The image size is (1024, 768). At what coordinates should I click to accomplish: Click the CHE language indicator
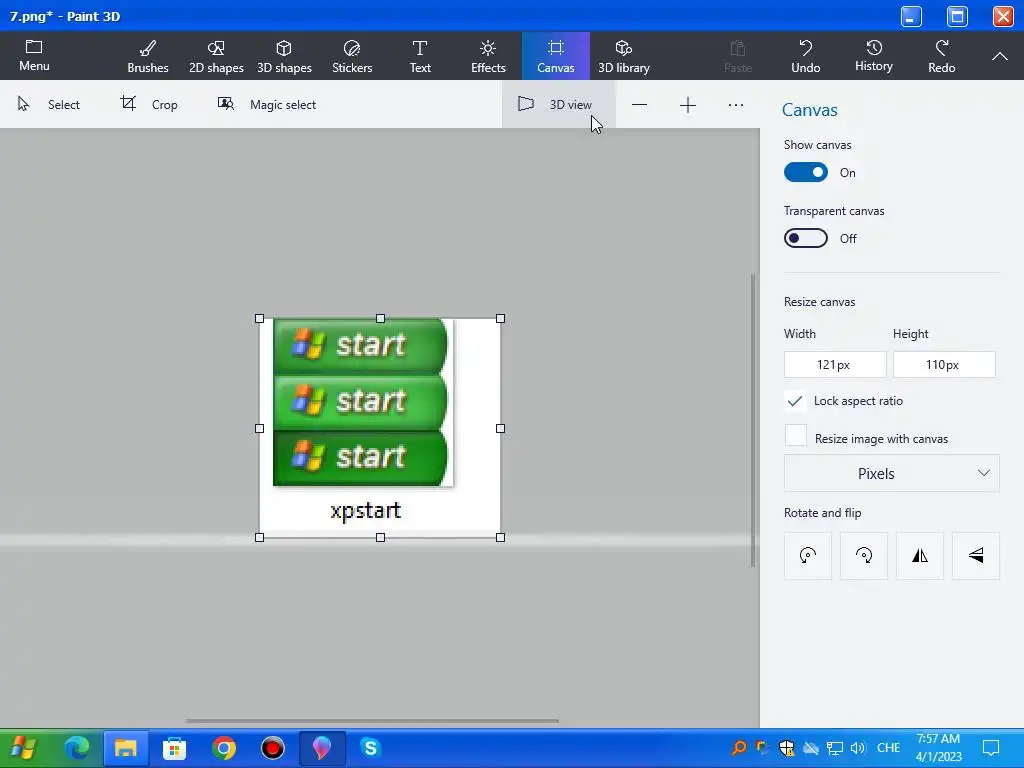tap(889, 748)
